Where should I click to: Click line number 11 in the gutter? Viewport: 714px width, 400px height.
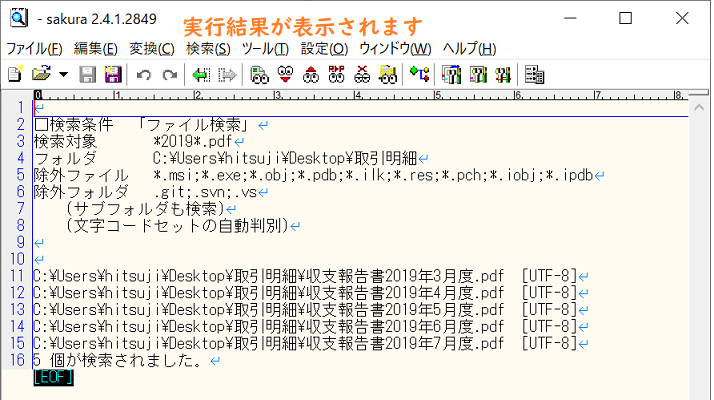[17, 276]
